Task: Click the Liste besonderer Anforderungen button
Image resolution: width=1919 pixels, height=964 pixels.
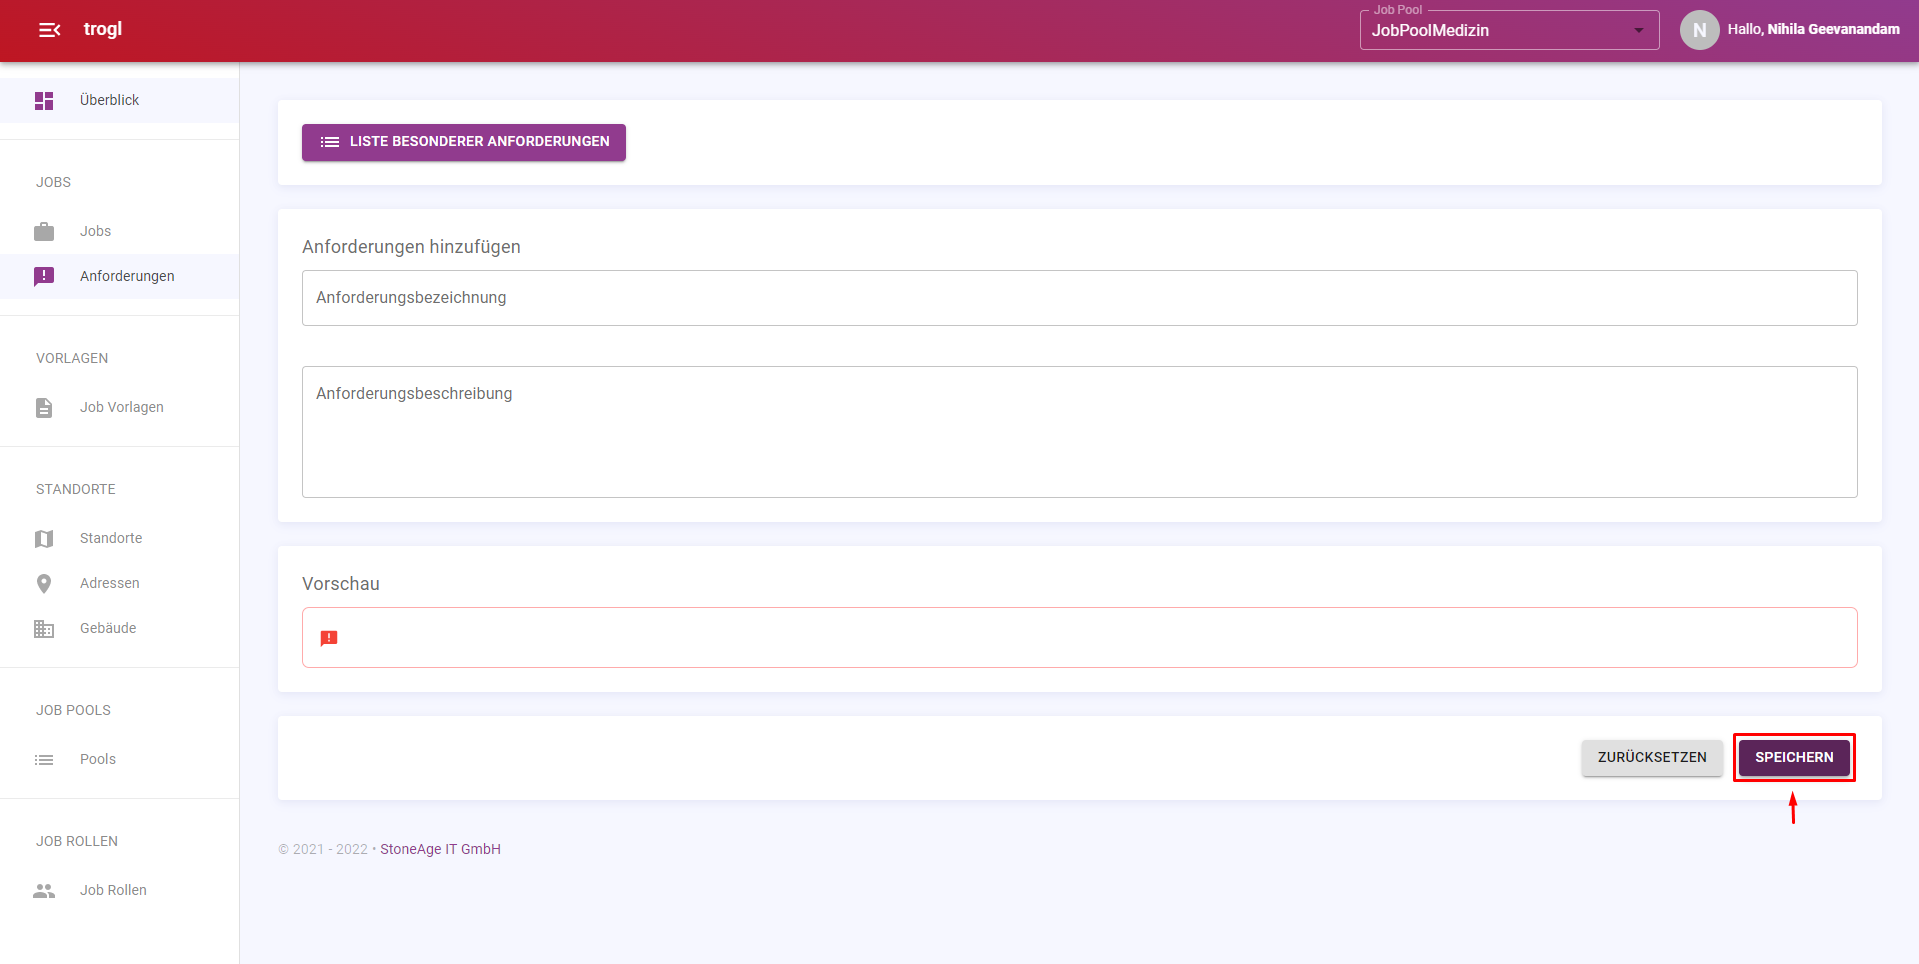Action: click(x=464, y=142)
